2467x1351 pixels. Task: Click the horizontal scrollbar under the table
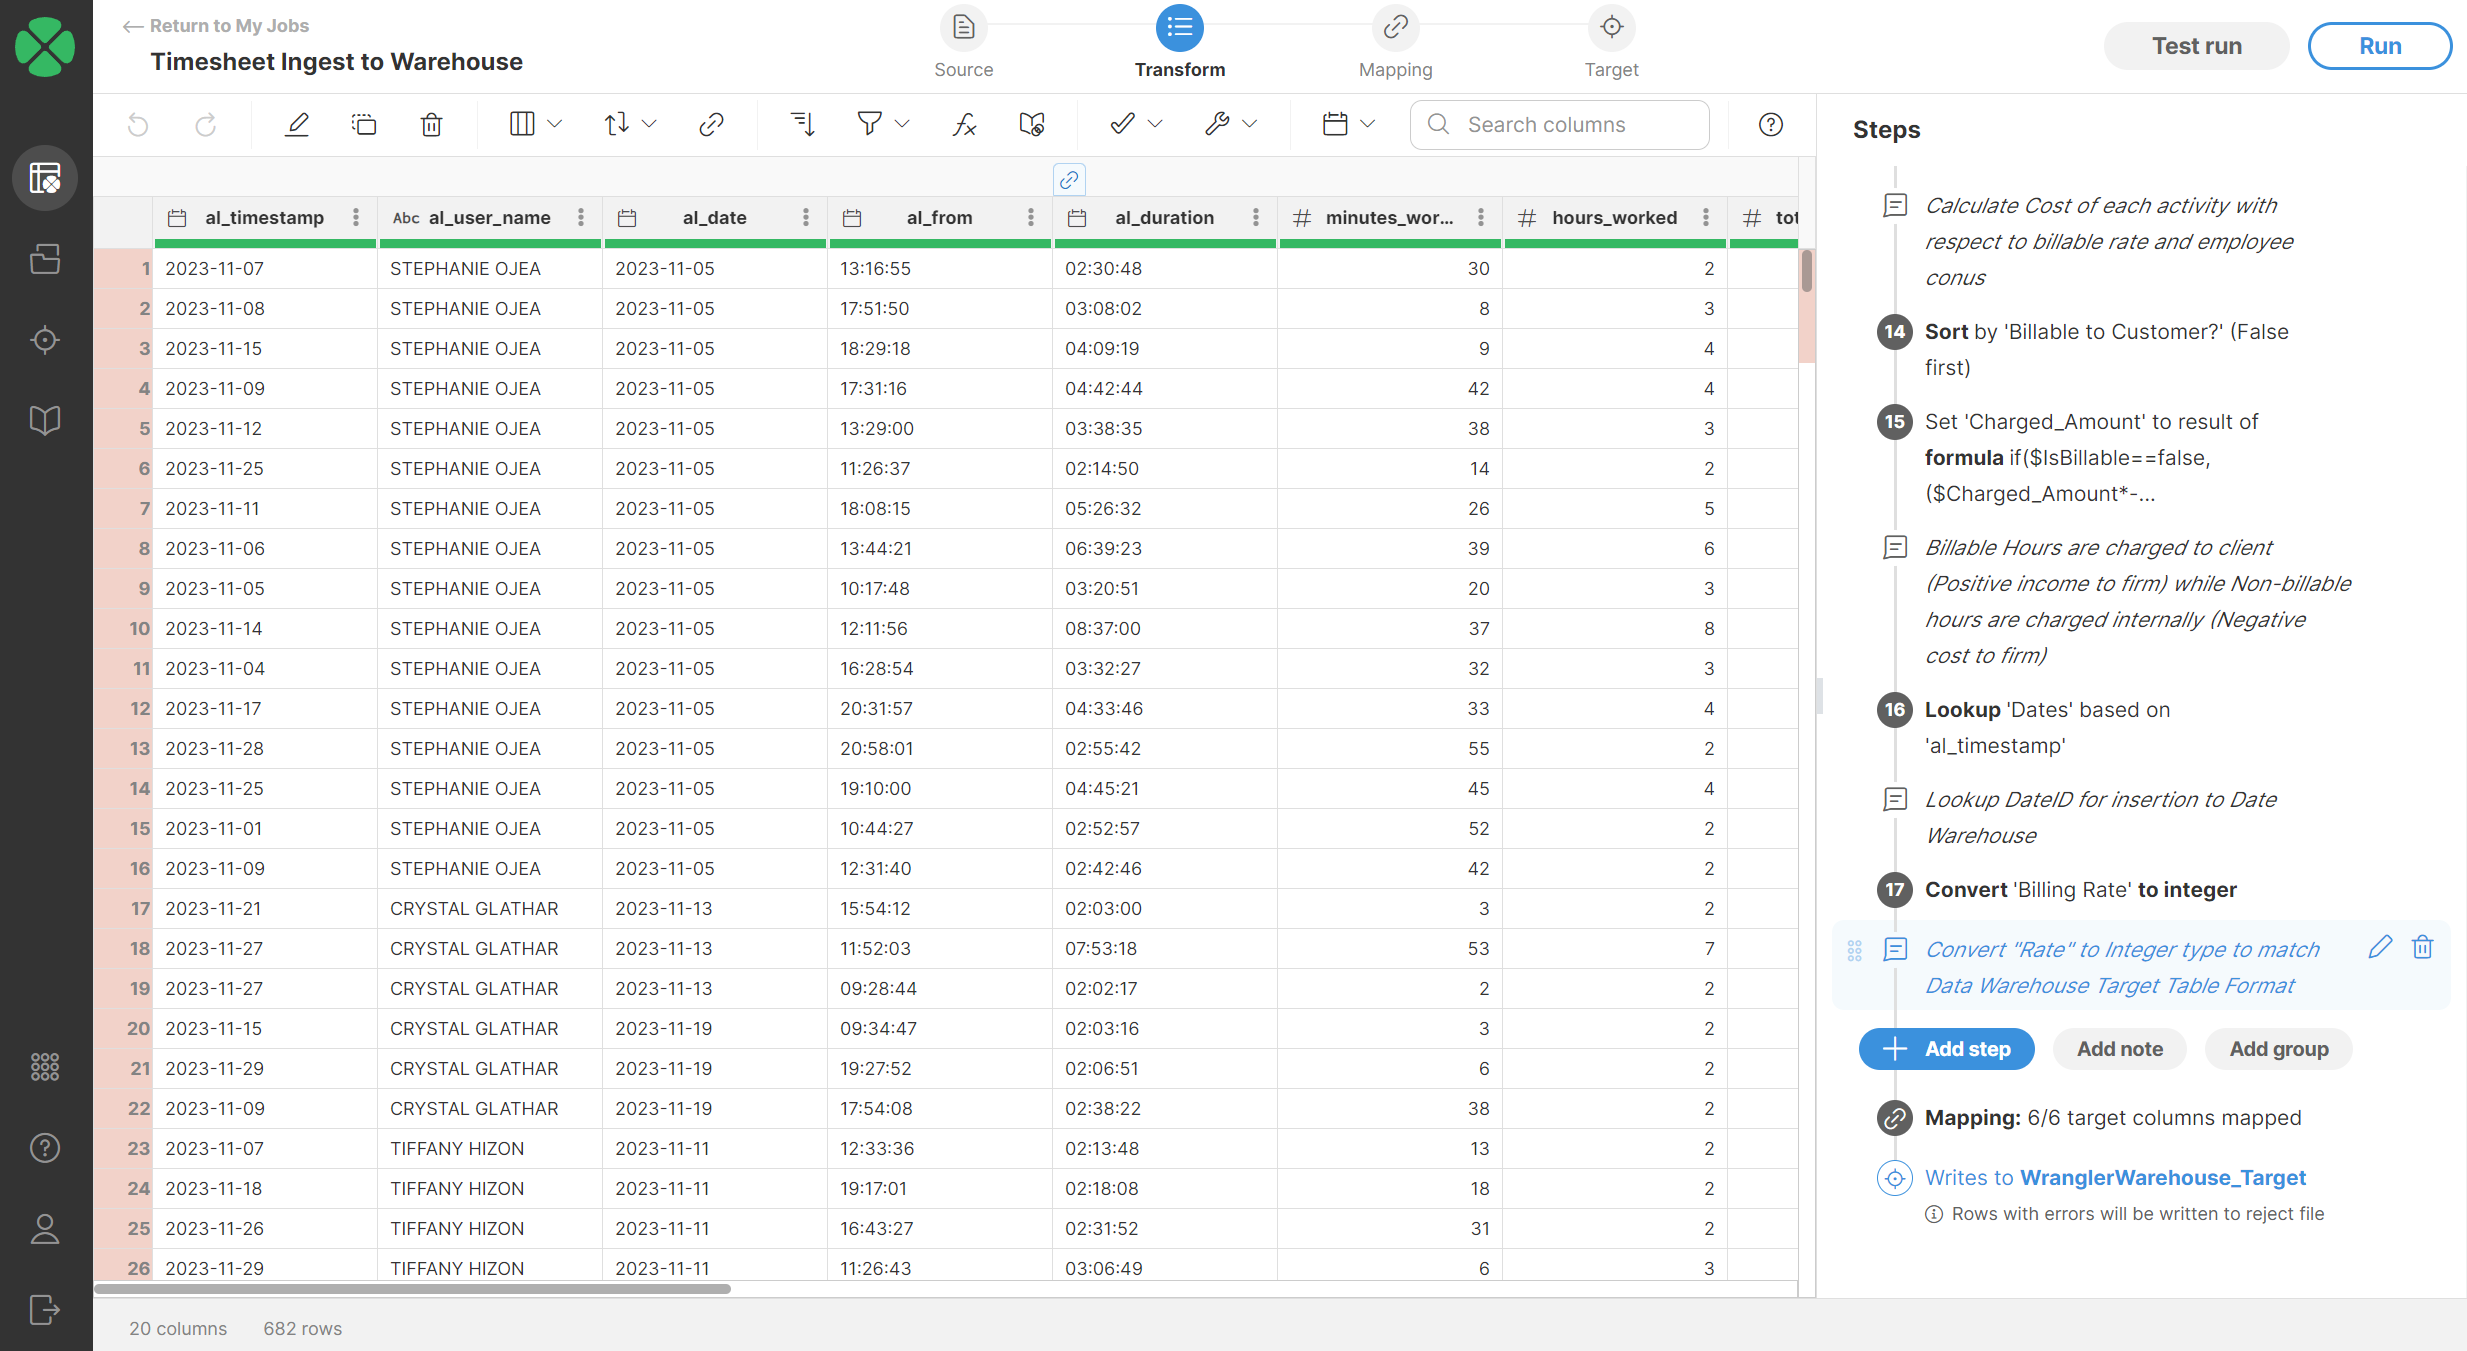412,1289
